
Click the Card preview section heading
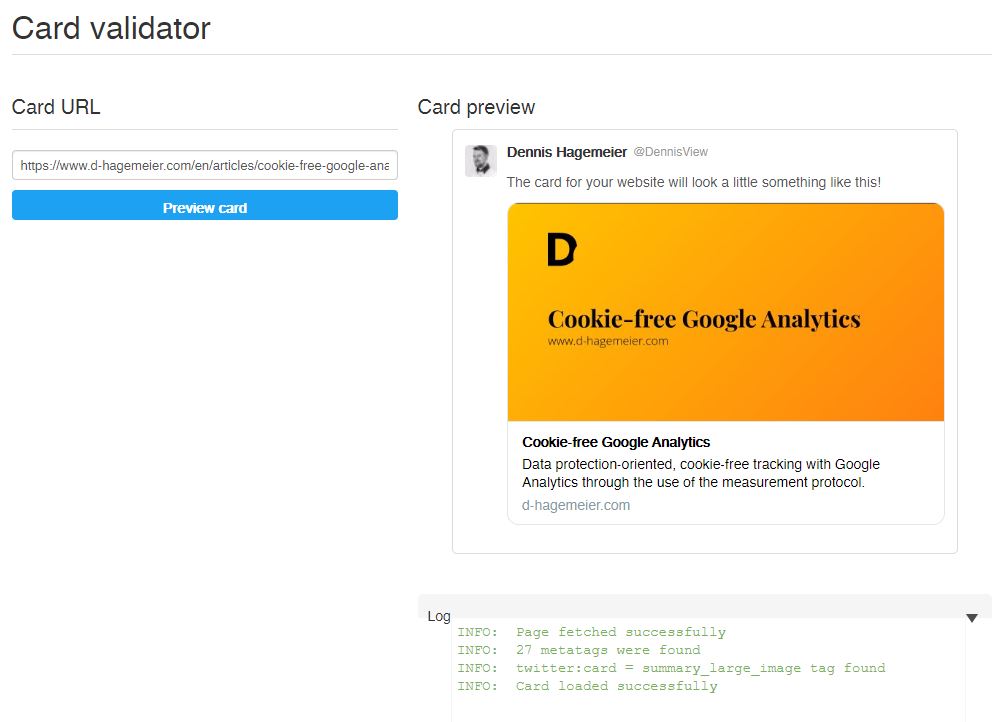(475, 107)
